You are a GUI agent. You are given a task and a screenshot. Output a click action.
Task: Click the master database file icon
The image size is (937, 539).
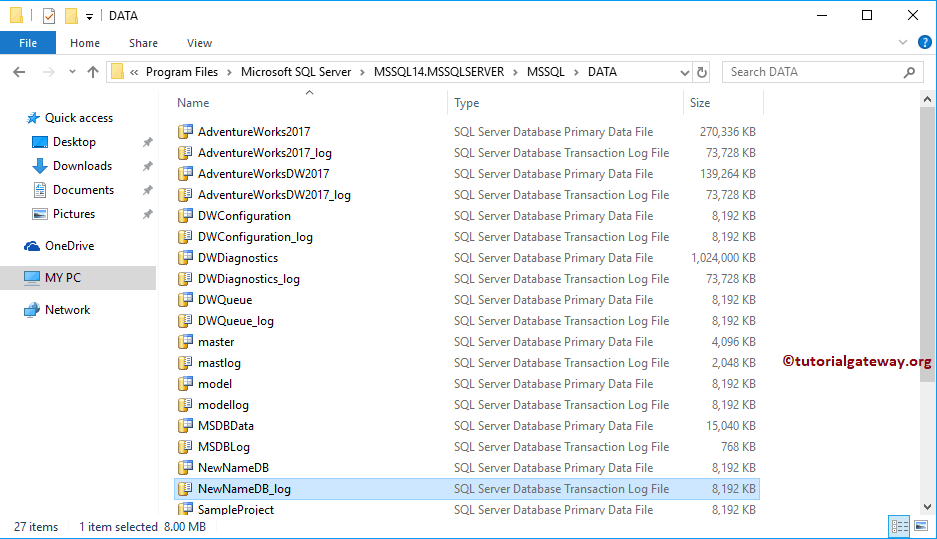tap(185, 341)
